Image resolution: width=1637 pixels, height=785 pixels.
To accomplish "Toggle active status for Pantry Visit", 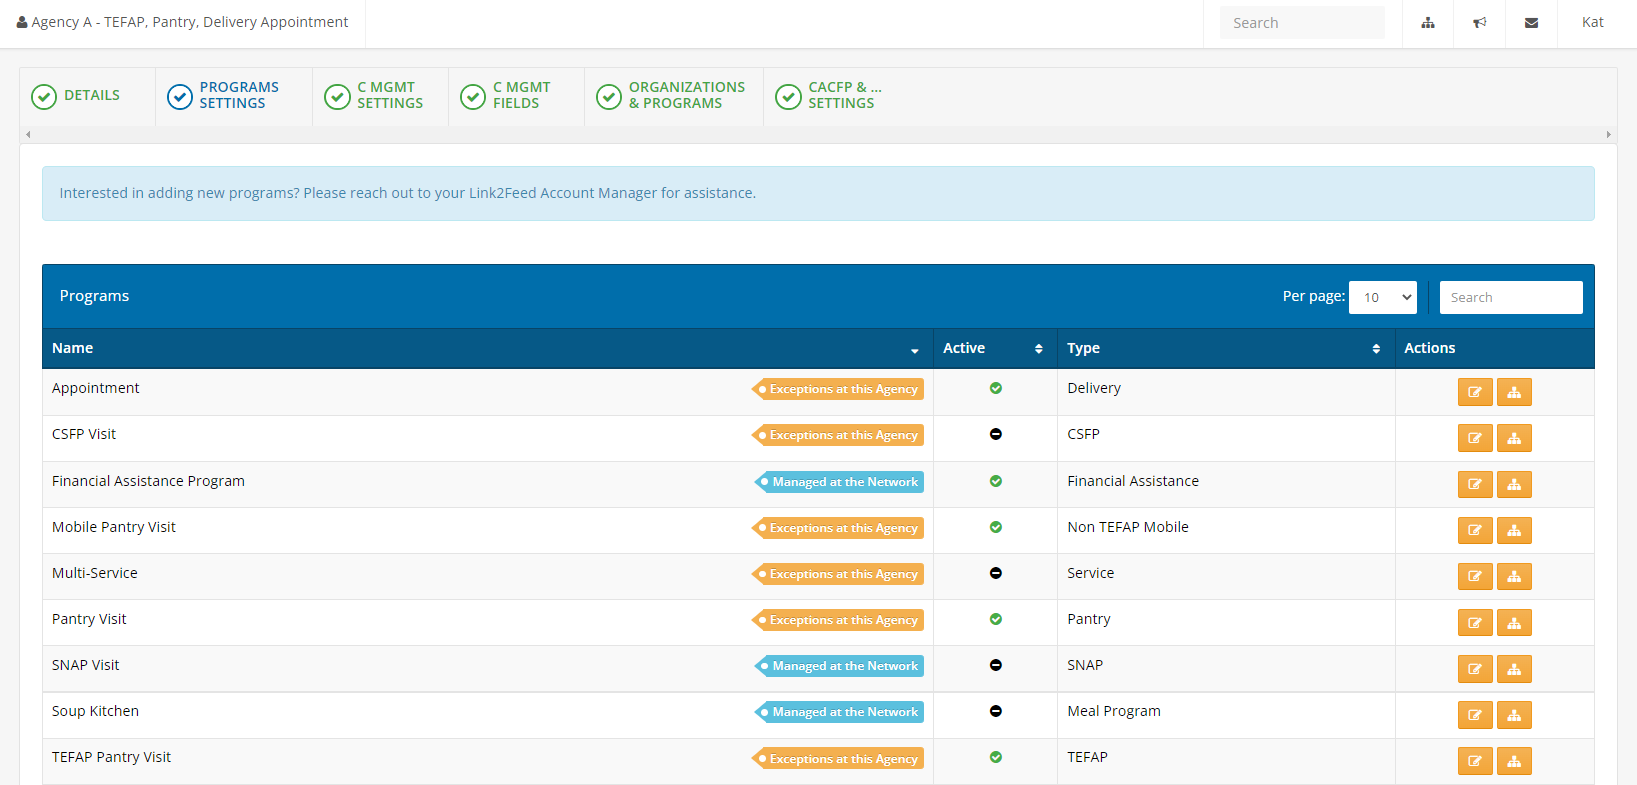I will click(995, 619).
